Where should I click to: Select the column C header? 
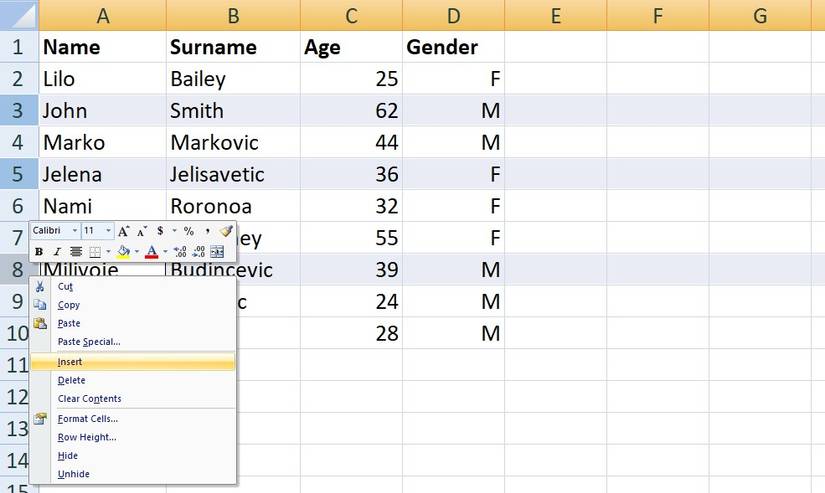tap(351, 15)
